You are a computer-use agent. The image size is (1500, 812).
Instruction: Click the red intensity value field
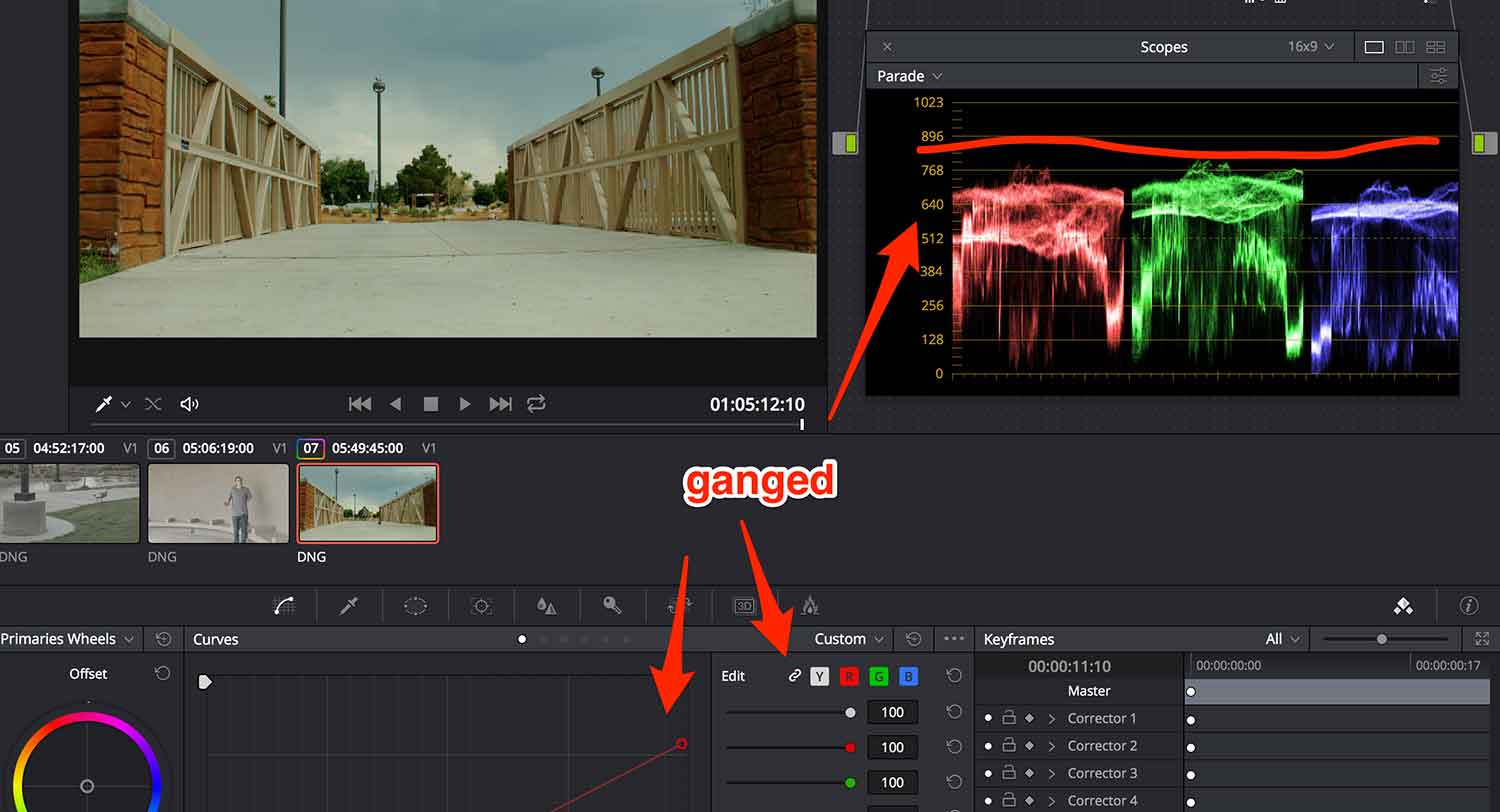pyautogui.click(x=892, y=747)
